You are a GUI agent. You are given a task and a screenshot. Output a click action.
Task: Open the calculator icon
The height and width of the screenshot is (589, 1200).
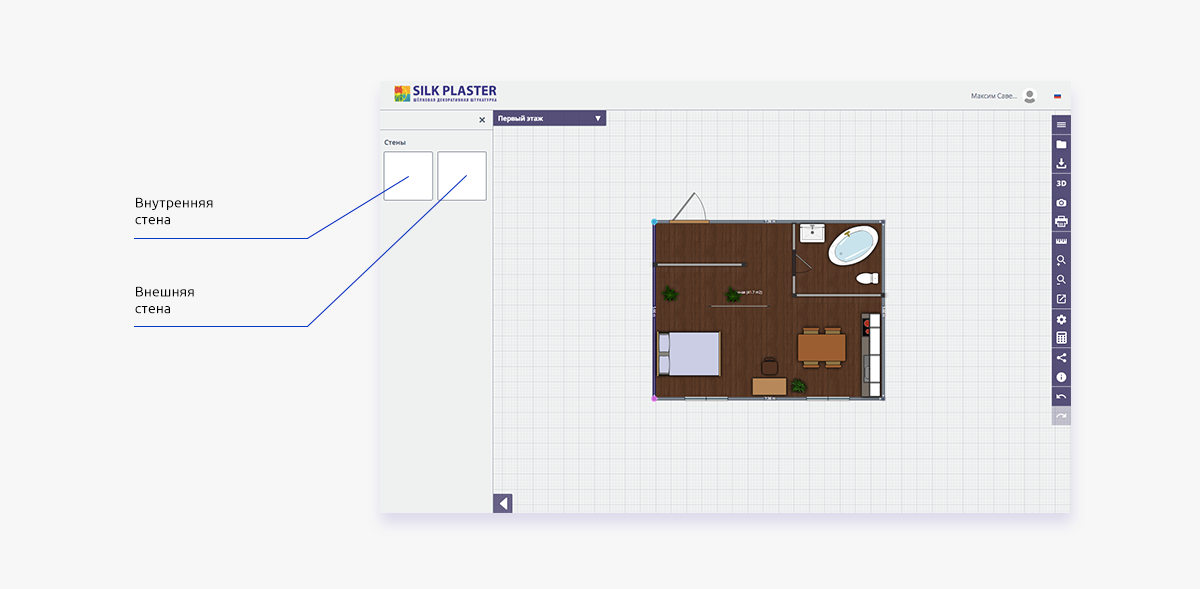1061,338
